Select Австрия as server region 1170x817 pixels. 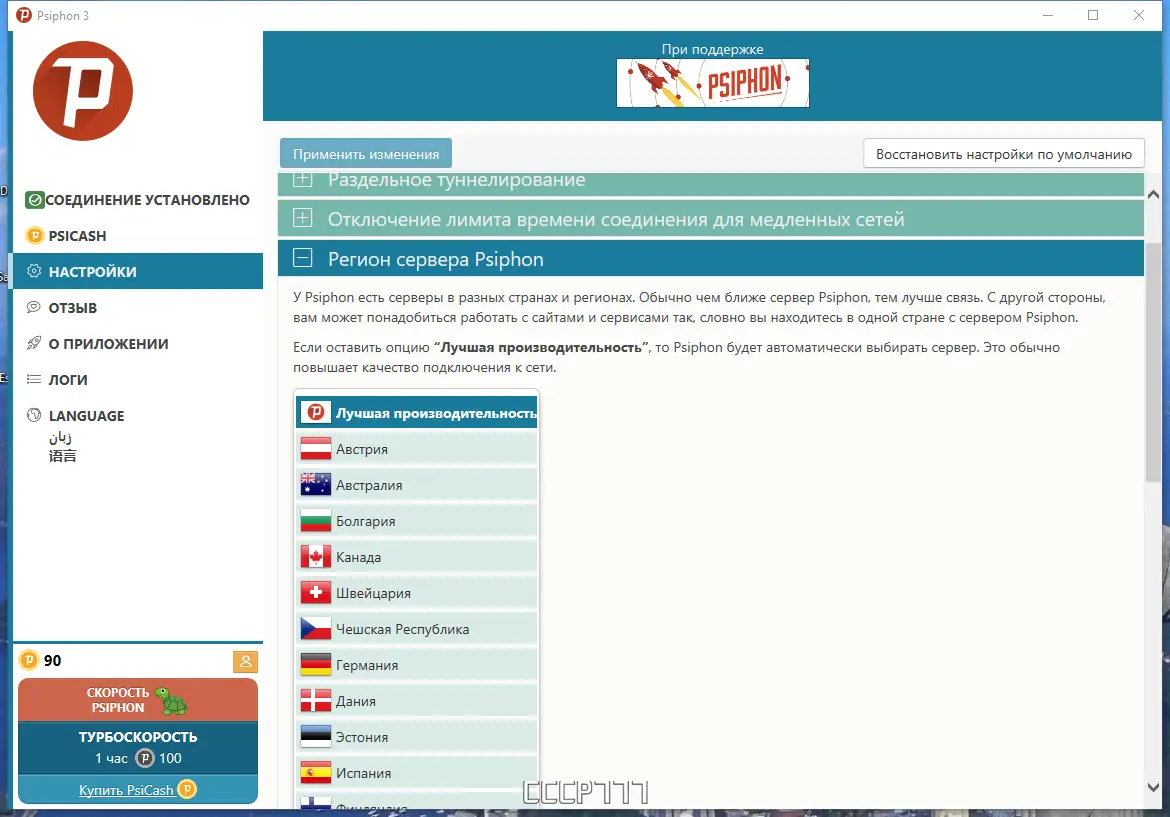(417, 449)
